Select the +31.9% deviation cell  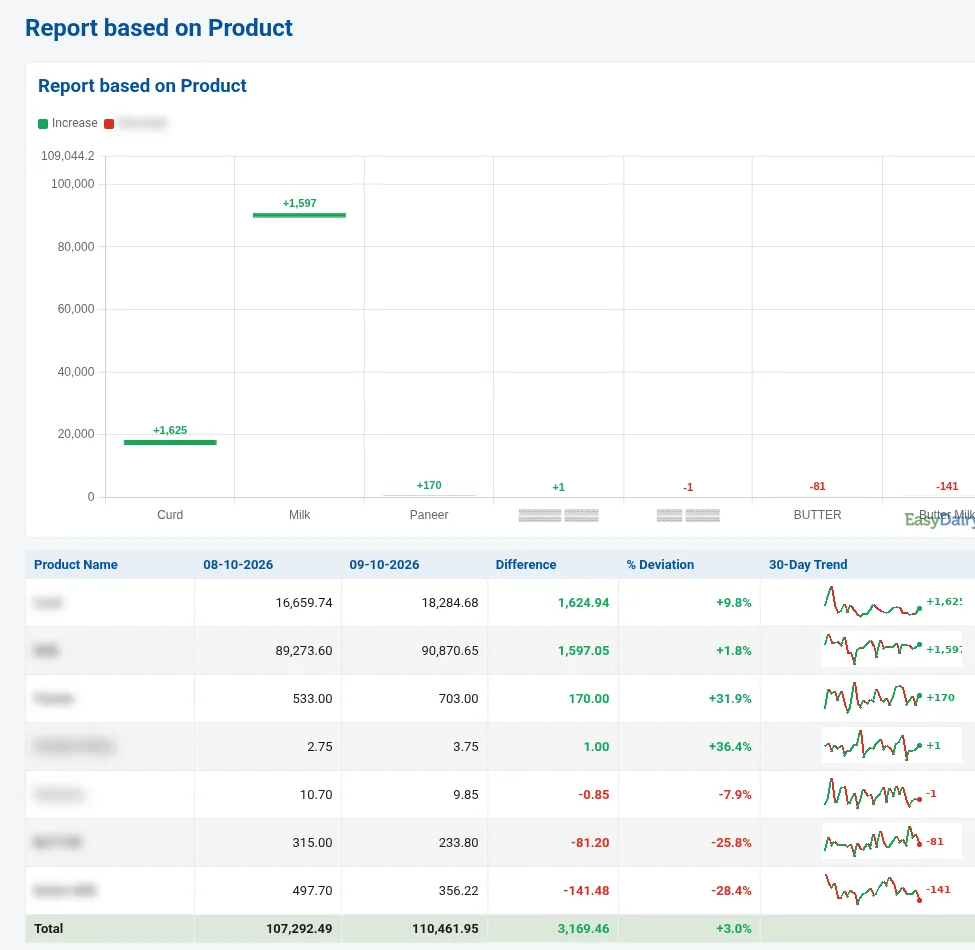click(x=689, y=698)
